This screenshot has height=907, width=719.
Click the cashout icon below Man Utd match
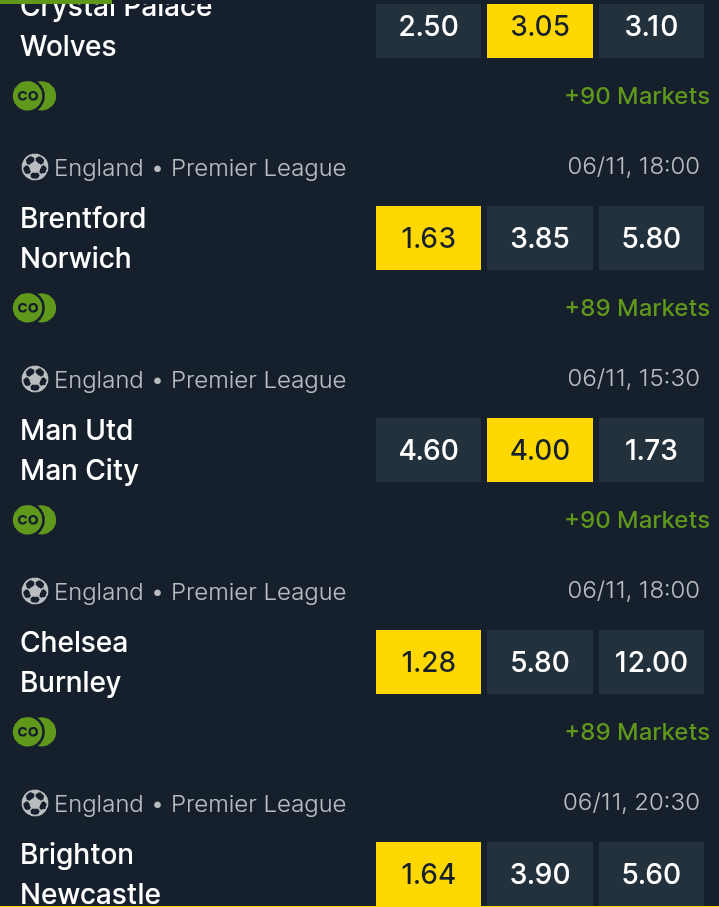[34, 520]
